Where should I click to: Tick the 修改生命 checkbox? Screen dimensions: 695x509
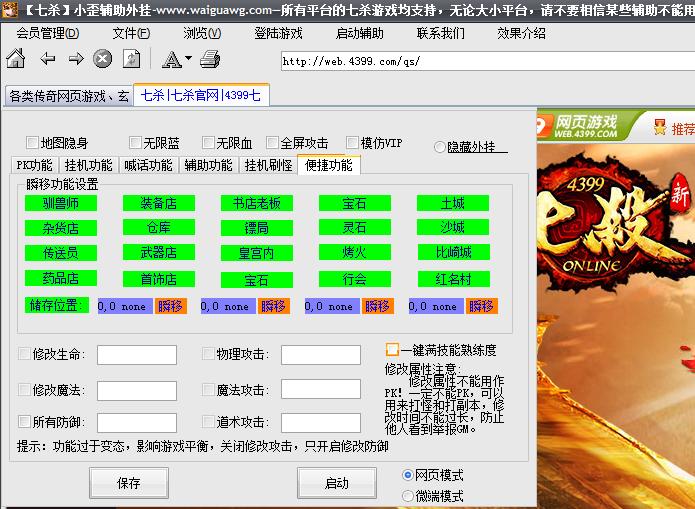coord(24,353)
